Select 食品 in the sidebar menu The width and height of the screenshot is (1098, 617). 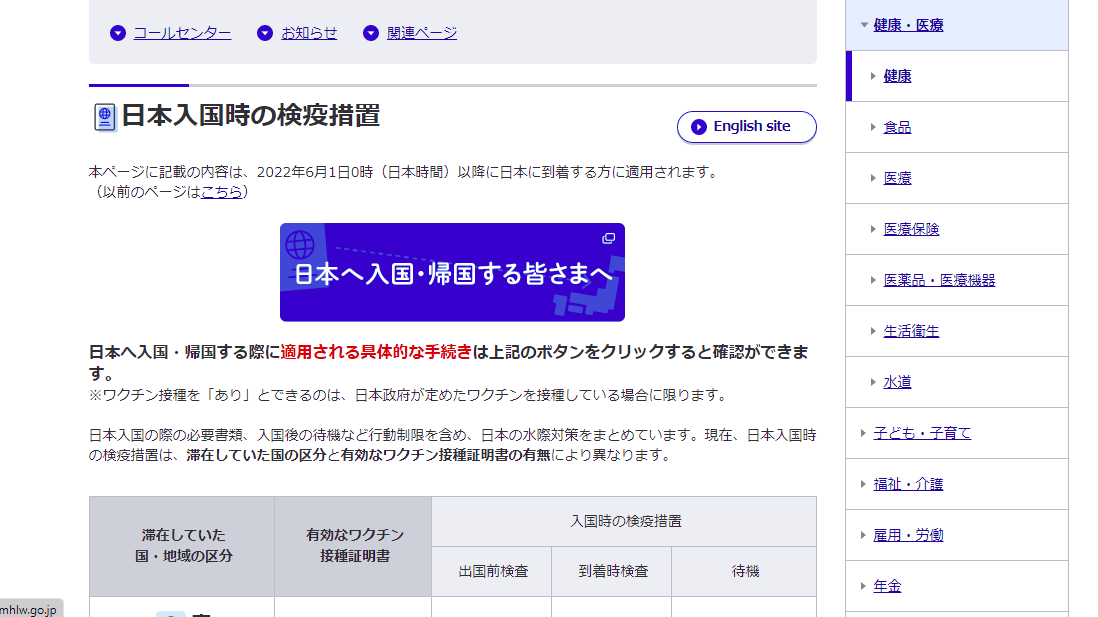pyautogui.click(x=897, y=127)
